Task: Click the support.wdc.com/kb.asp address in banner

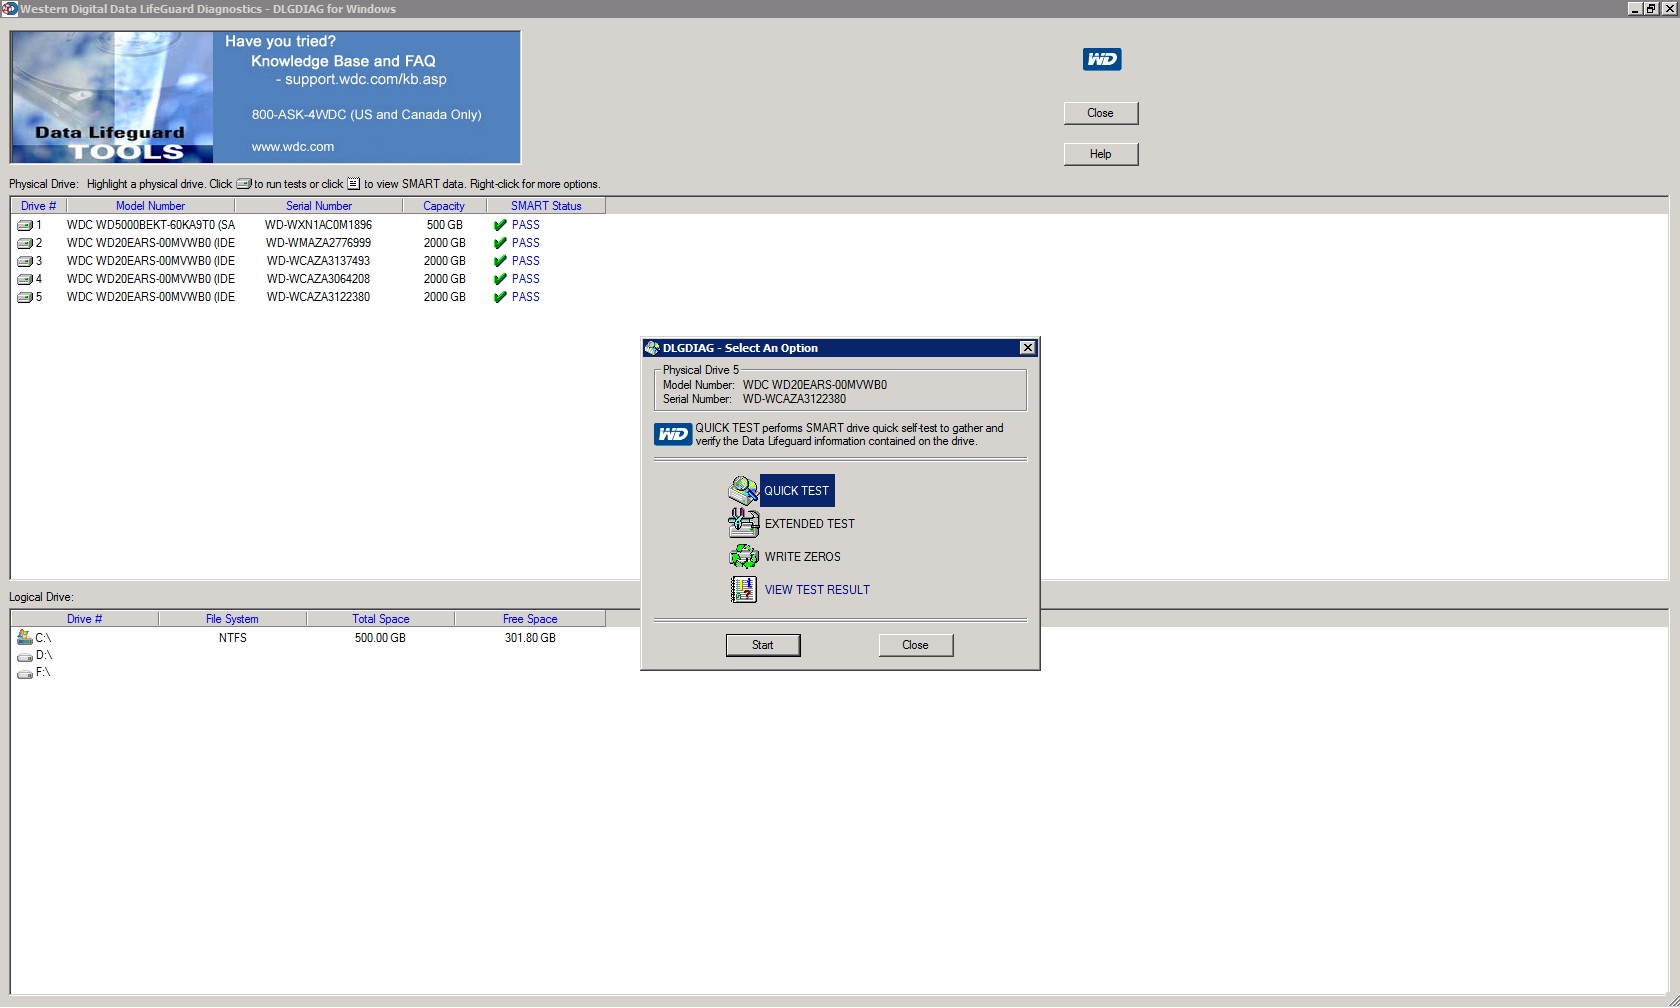Action: click(366, 79)
